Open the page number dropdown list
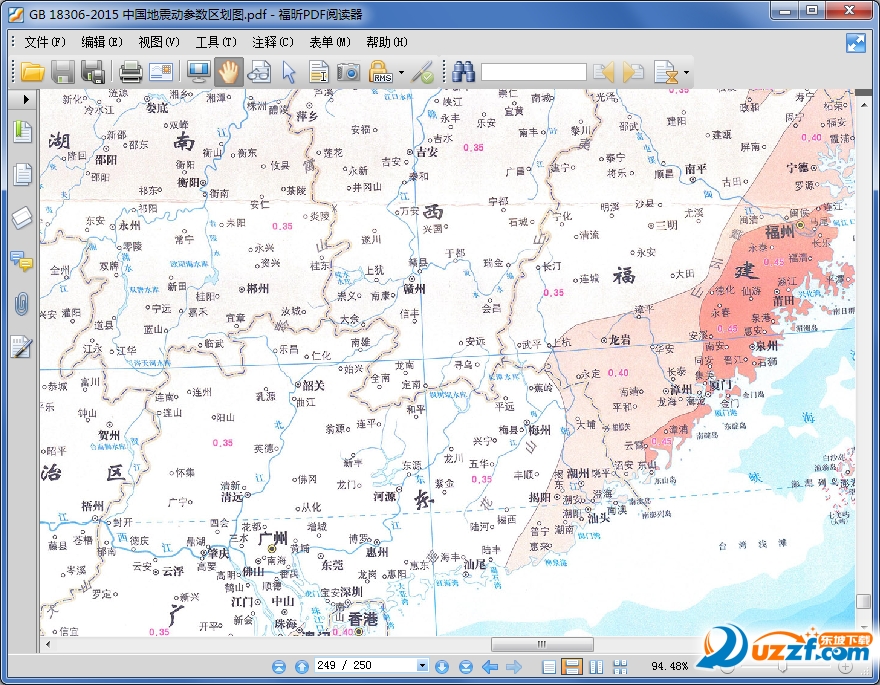 click(423, 665)
